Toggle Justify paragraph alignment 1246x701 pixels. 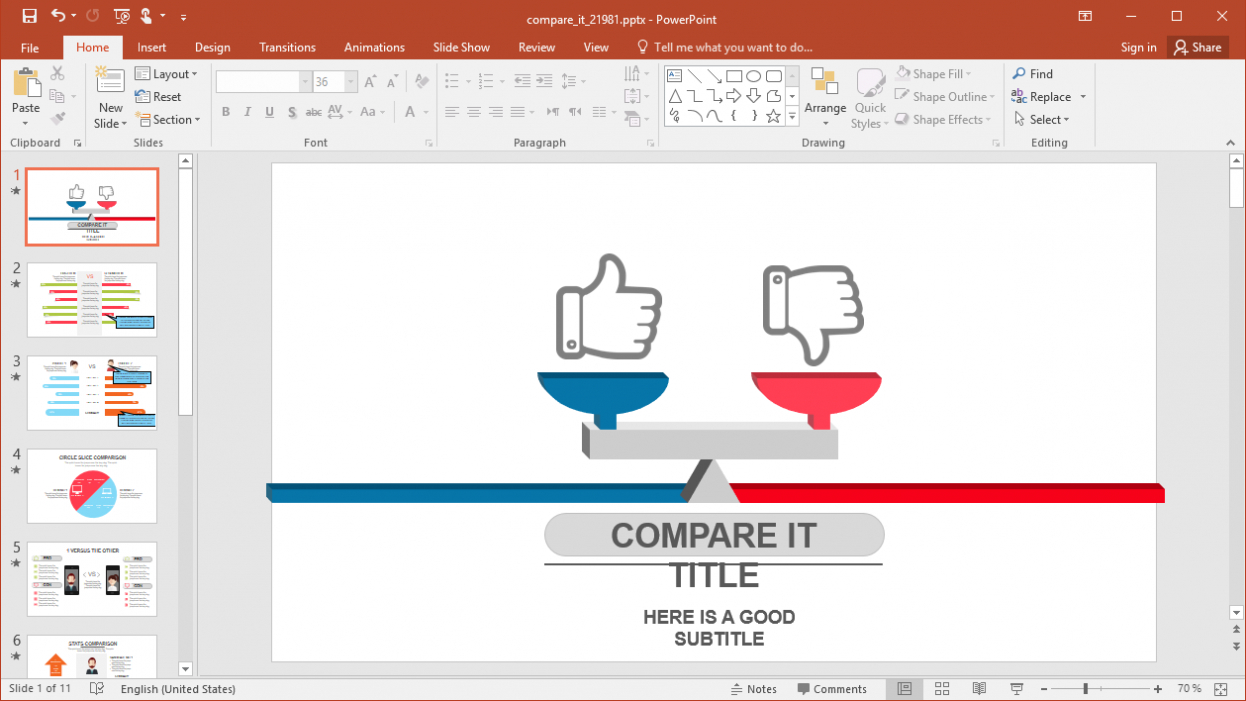coord(518,112)
